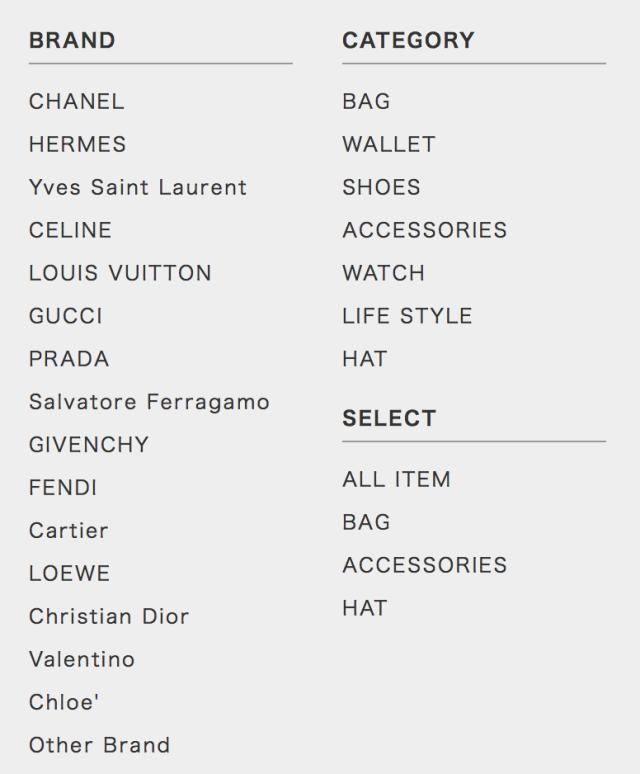Open HAT under the Category section

[x=364, y=359]
